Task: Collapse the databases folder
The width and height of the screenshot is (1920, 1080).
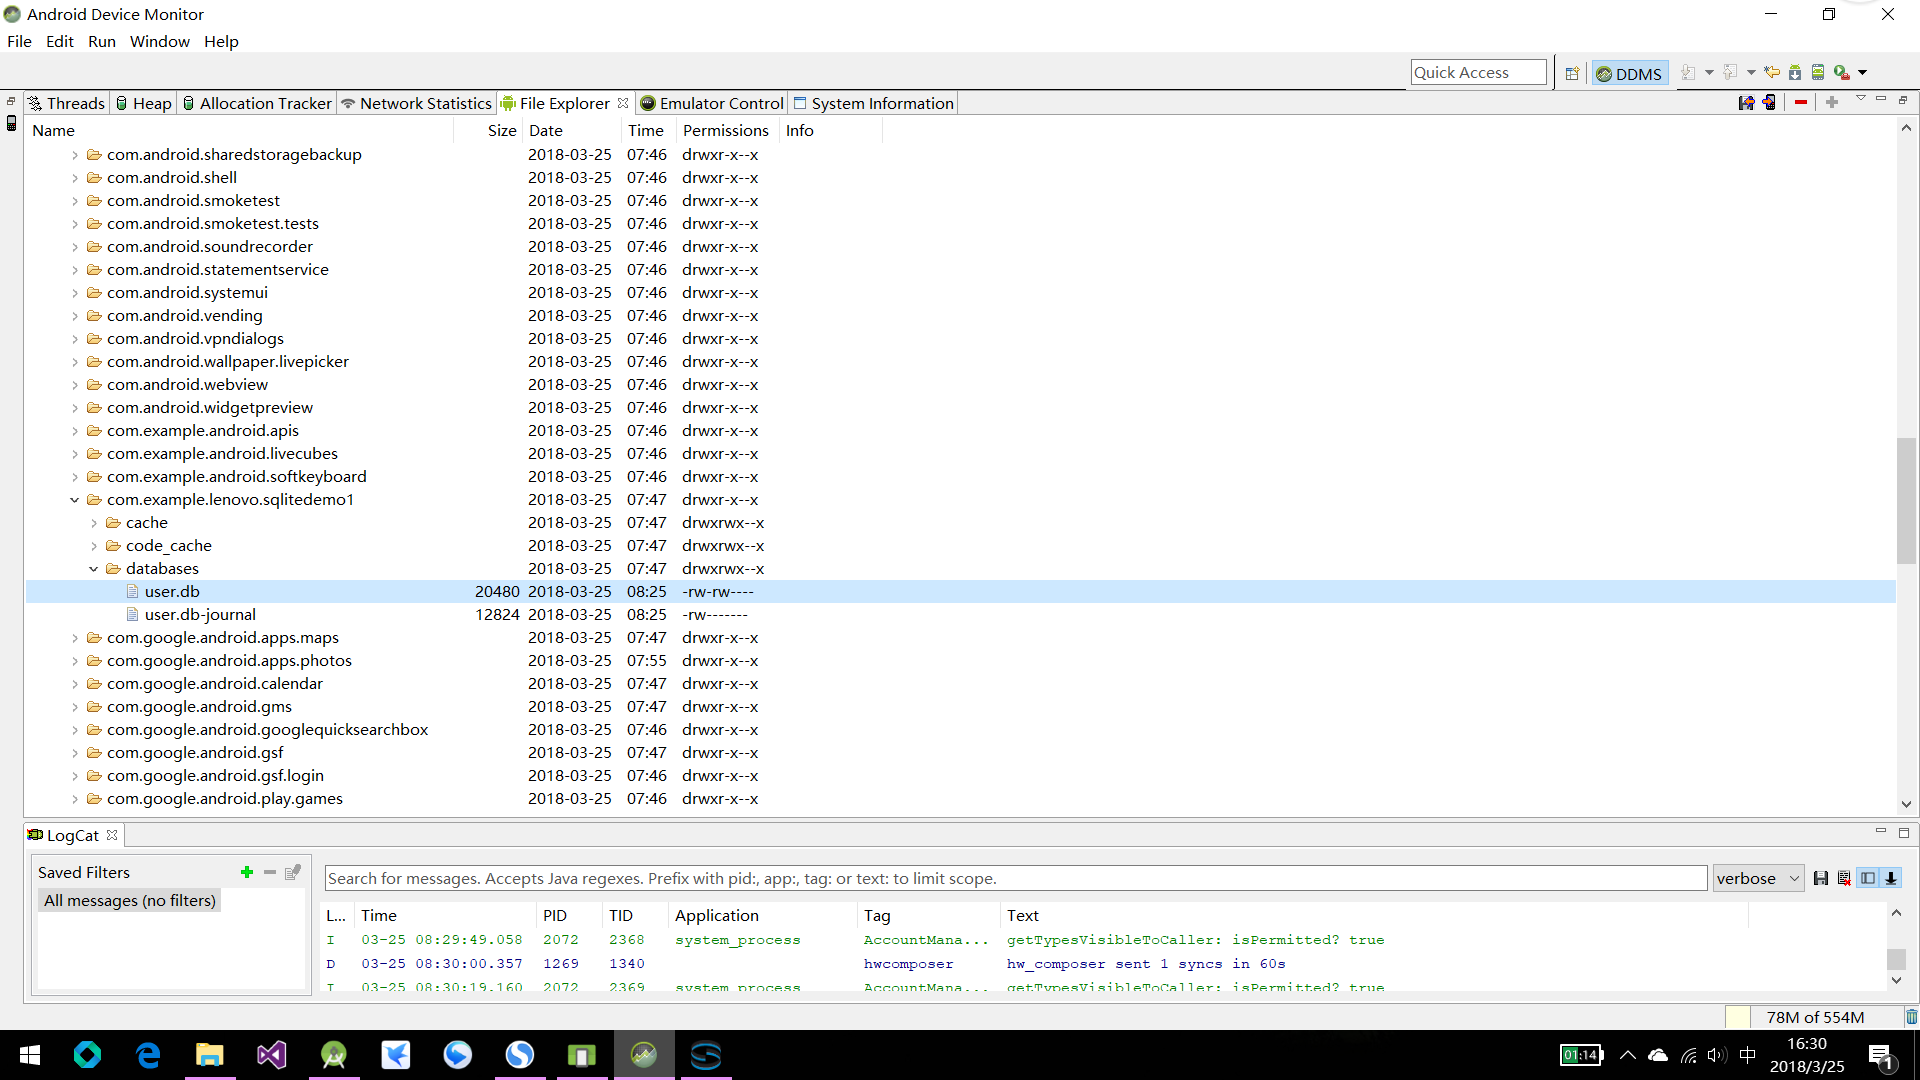Action: (94, 569)
